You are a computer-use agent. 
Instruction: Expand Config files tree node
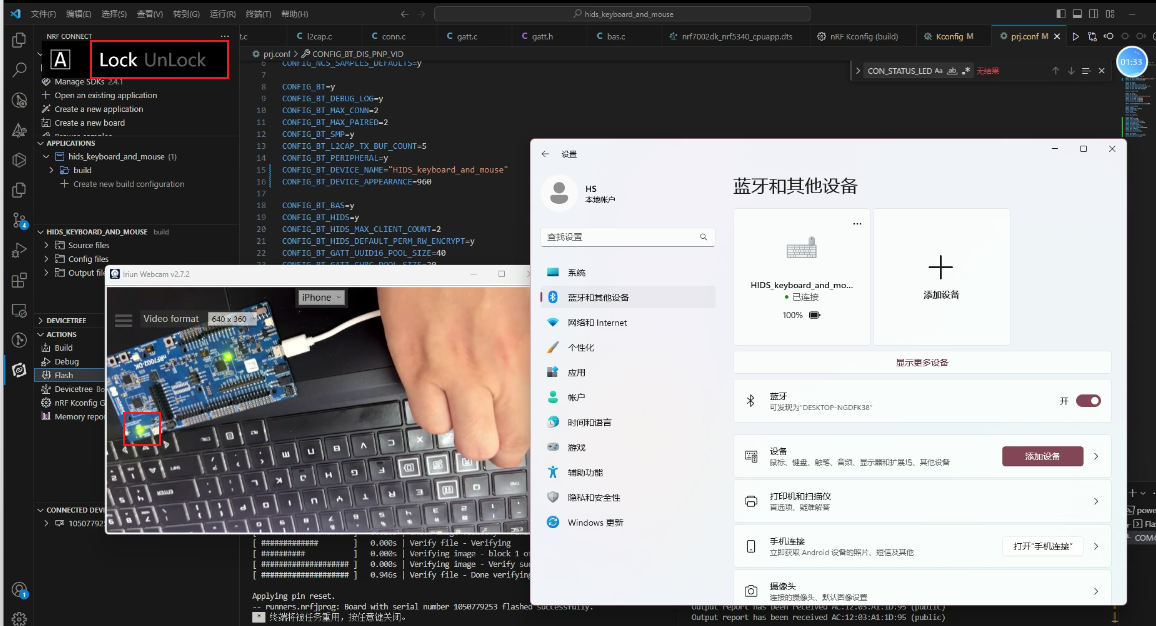(46, 259)
